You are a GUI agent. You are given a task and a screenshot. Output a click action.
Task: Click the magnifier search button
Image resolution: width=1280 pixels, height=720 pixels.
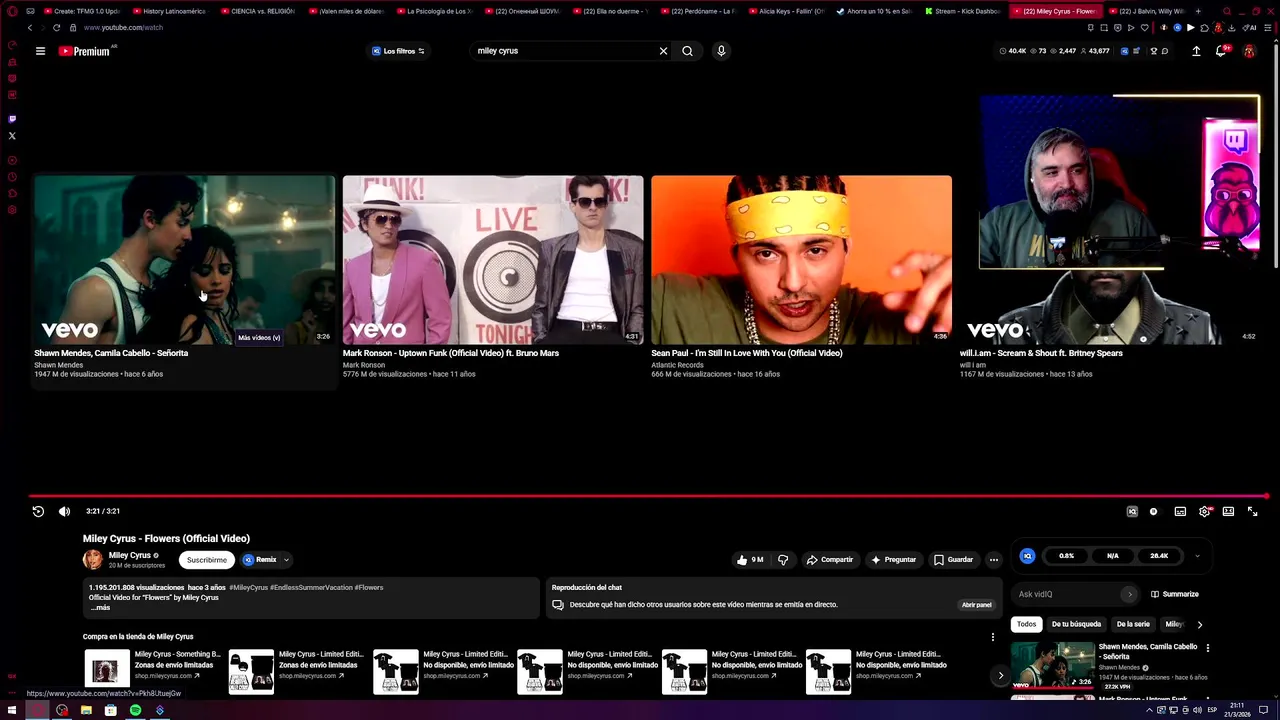click(x=687, y=51)
